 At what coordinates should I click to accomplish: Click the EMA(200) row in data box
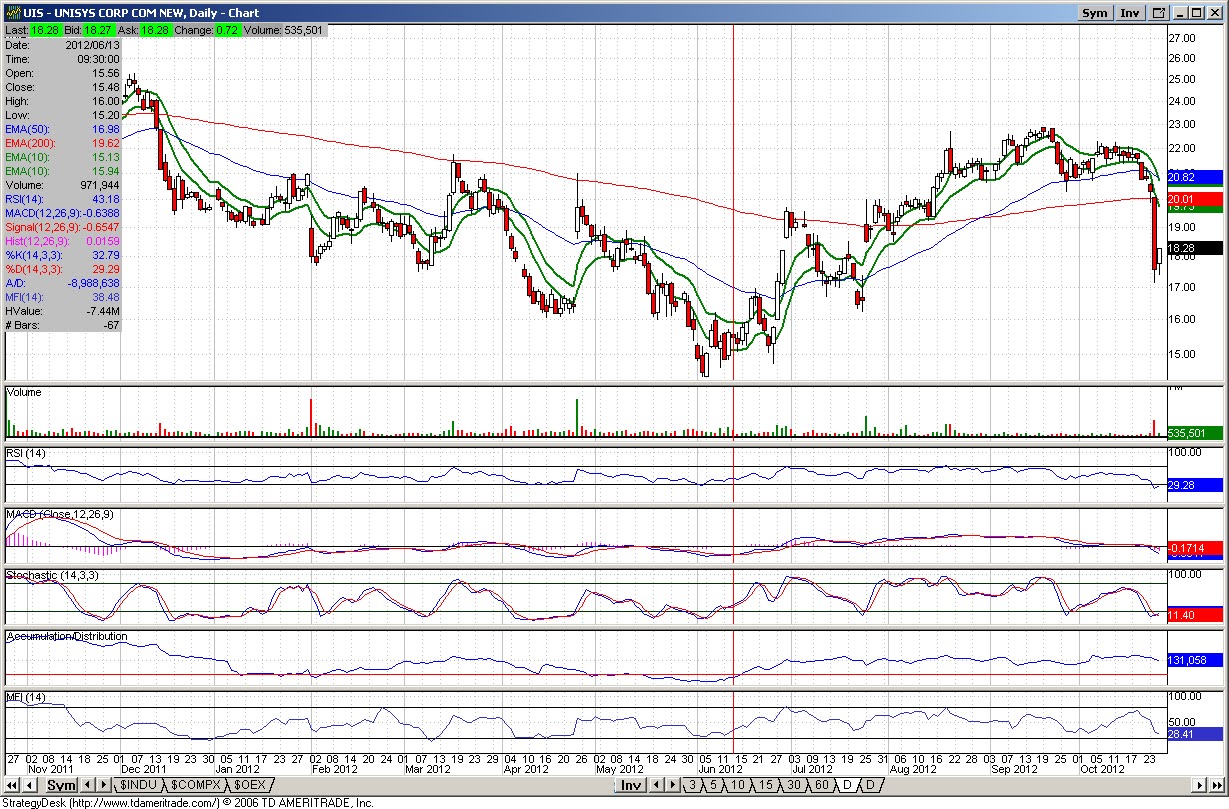pyautogui.click(x=63, y=143)
